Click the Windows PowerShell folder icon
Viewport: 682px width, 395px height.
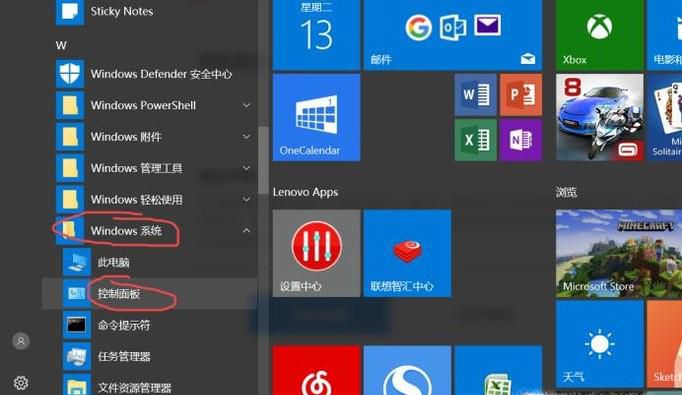click(x=70, y=105)
